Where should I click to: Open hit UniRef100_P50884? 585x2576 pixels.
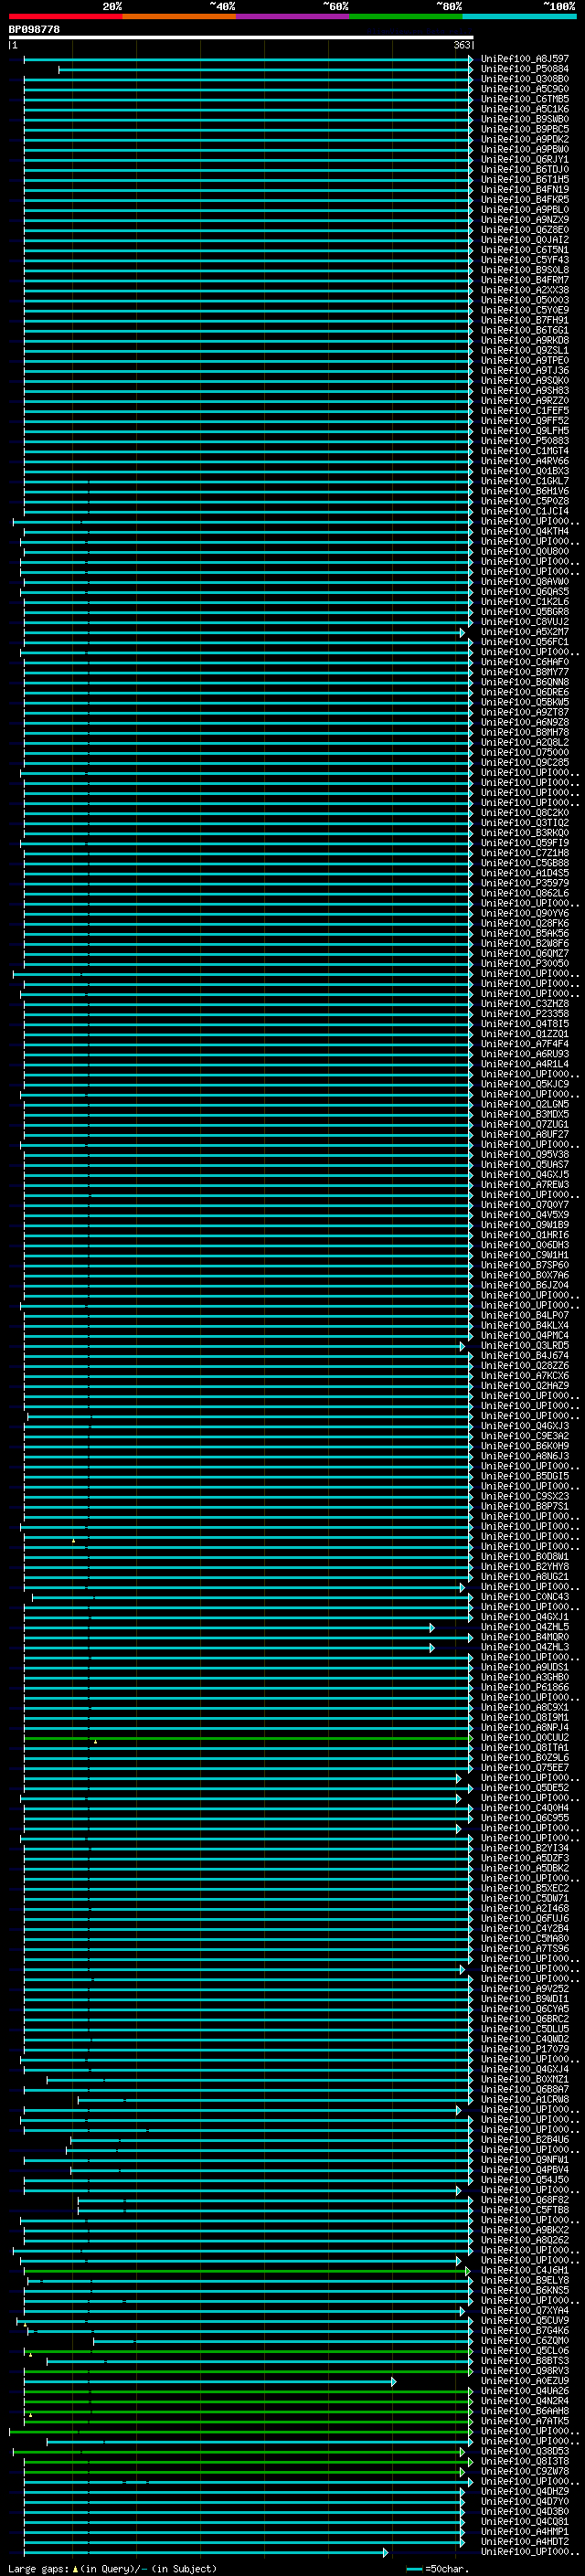525,69
